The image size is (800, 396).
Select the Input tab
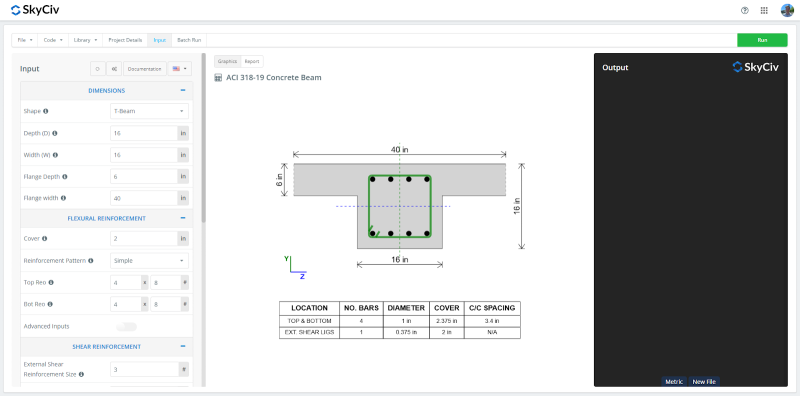(x=160, y=40)
